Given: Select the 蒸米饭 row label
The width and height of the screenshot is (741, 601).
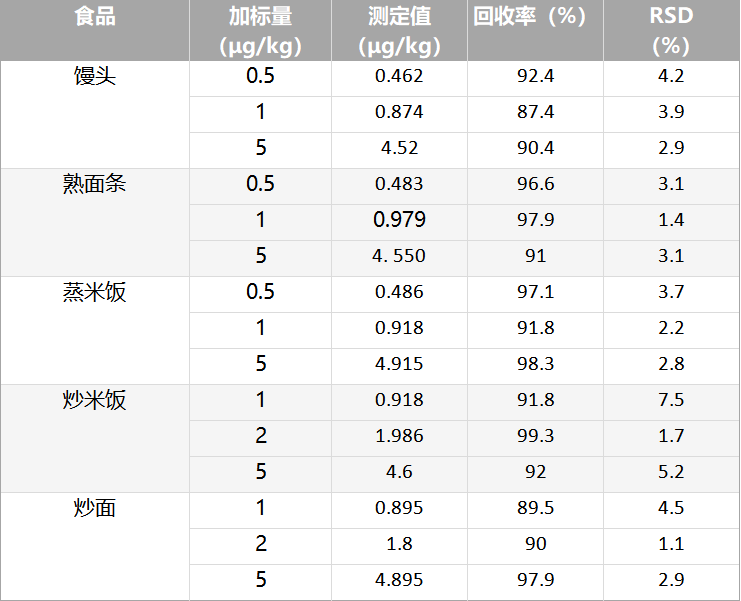Looking at the screenshot, I should 95,292.
